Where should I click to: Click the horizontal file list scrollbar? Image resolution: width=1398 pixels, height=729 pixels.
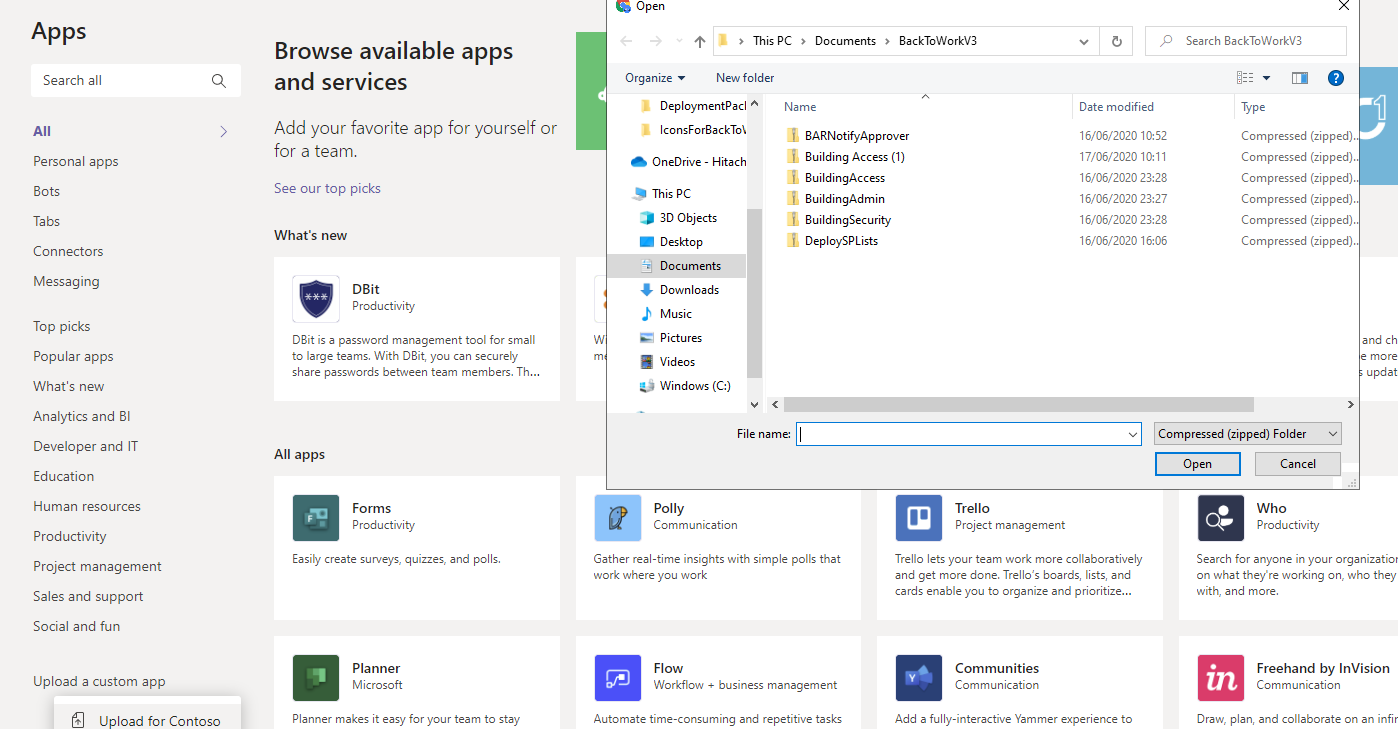coord(1019,405)
